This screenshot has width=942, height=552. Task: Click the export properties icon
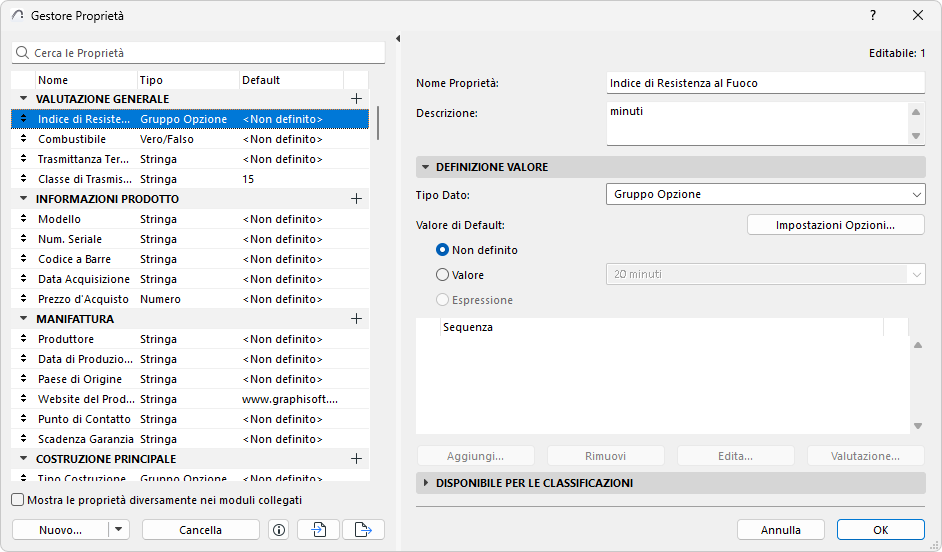click(x=363, y=530)
